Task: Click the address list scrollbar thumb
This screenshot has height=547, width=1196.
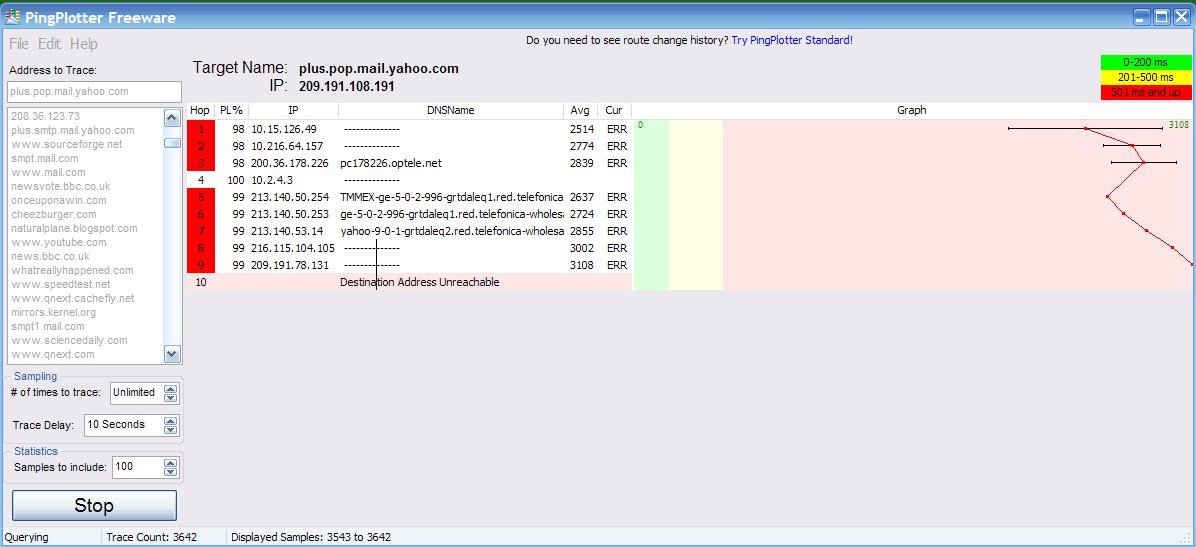Action: click(x=172, y=143)
